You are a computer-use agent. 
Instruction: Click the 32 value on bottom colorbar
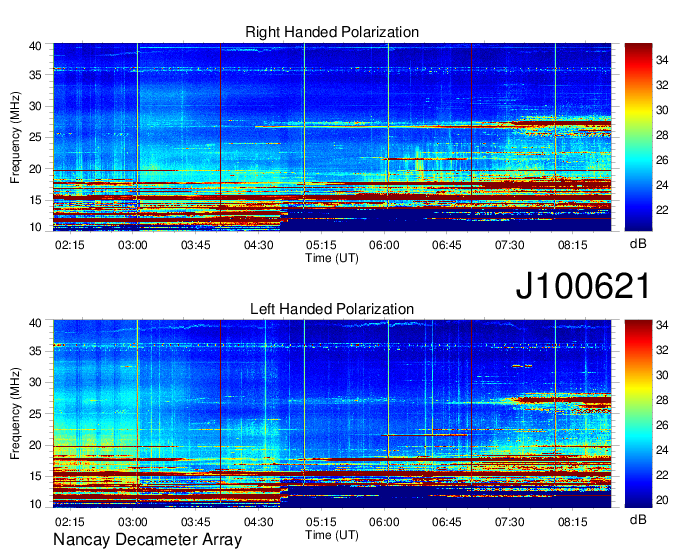click(662, 349)
